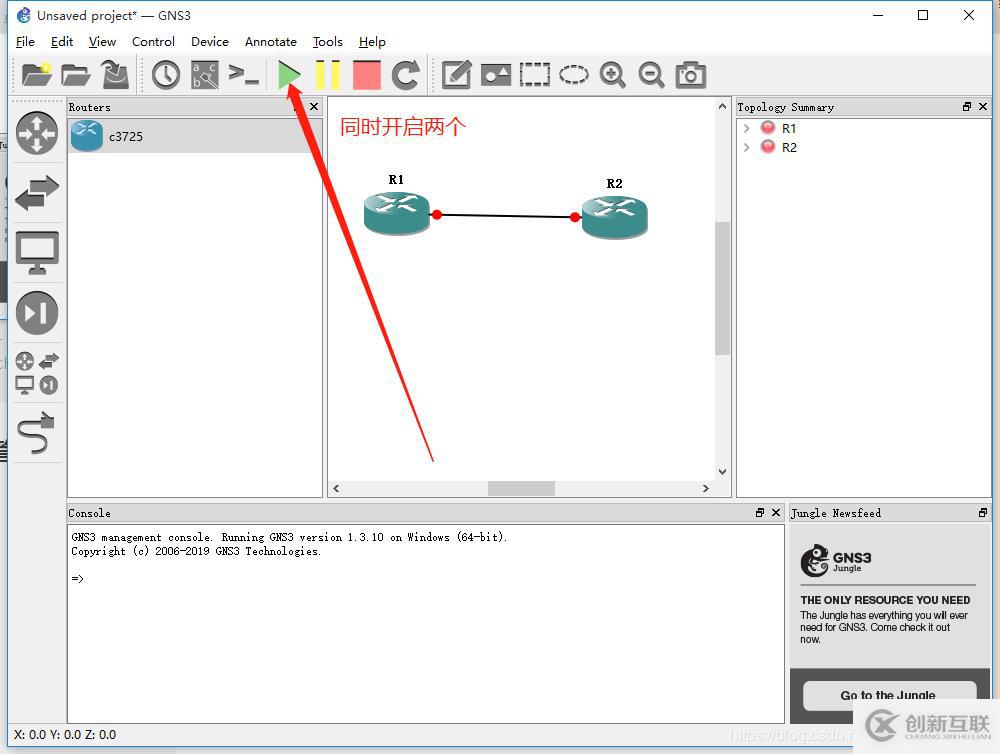Click the New blank project icon
This screenshot has height=754, width=1000.
[36, 75]
